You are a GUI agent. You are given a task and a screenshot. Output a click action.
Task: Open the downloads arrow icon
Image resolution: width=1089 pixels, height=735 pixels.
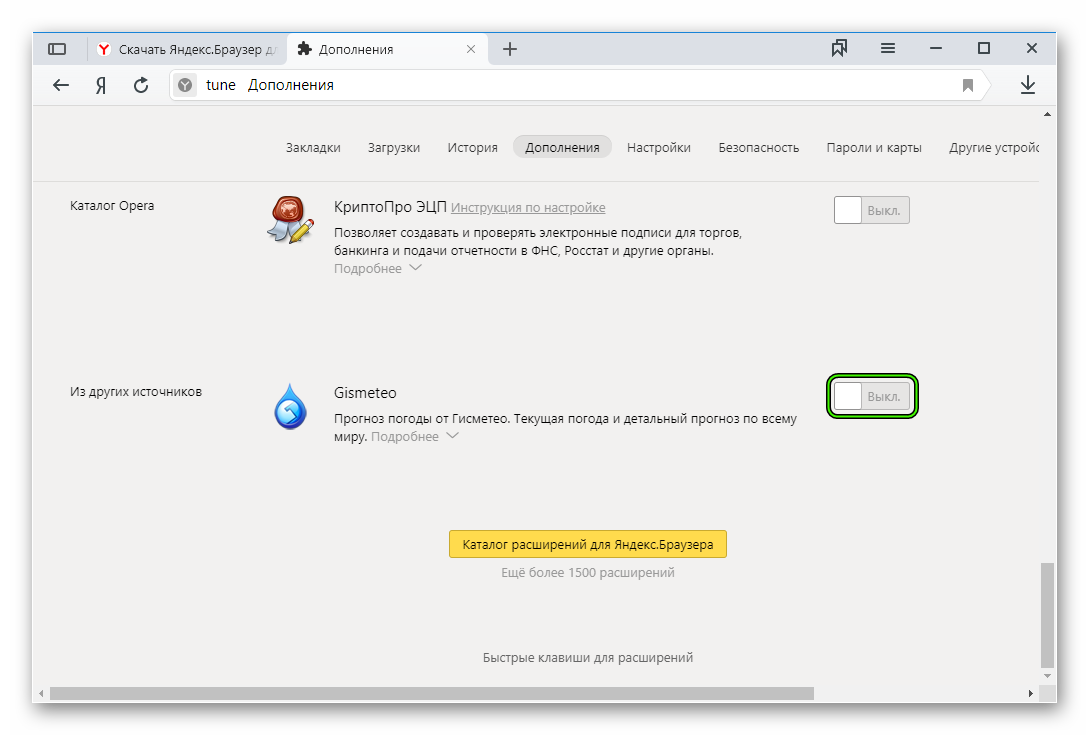point(1028,85)
